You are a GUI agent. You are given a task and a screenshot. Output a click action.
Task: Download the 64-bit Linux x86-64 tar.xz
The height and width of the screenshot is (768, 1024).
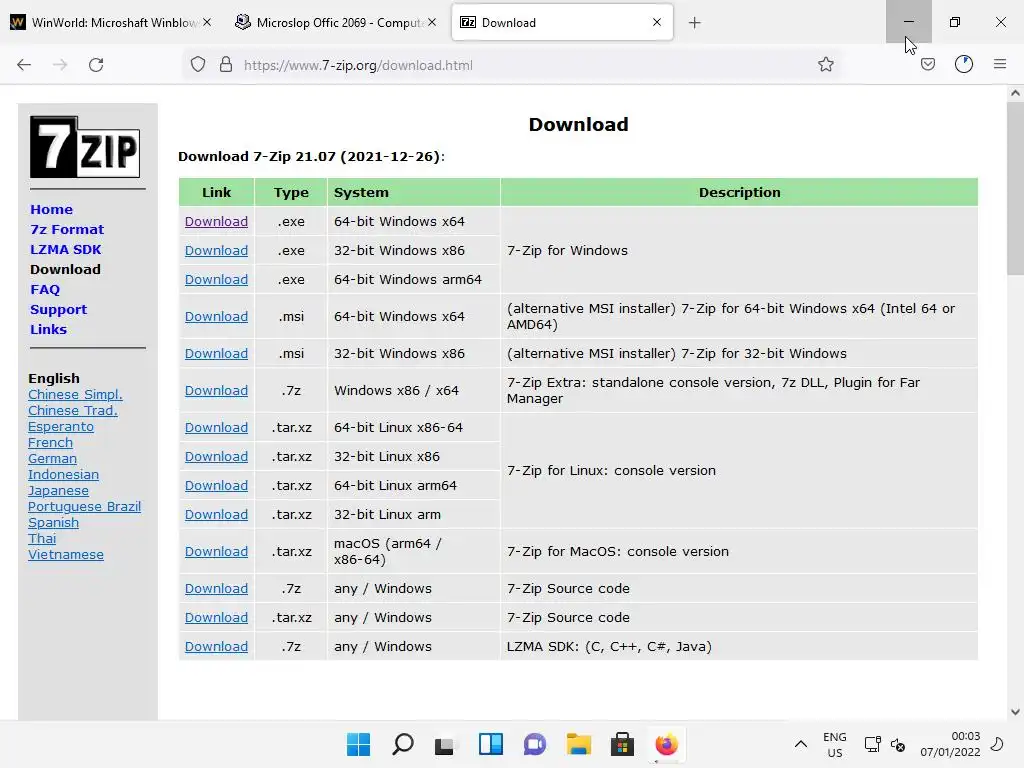(216, 427)
